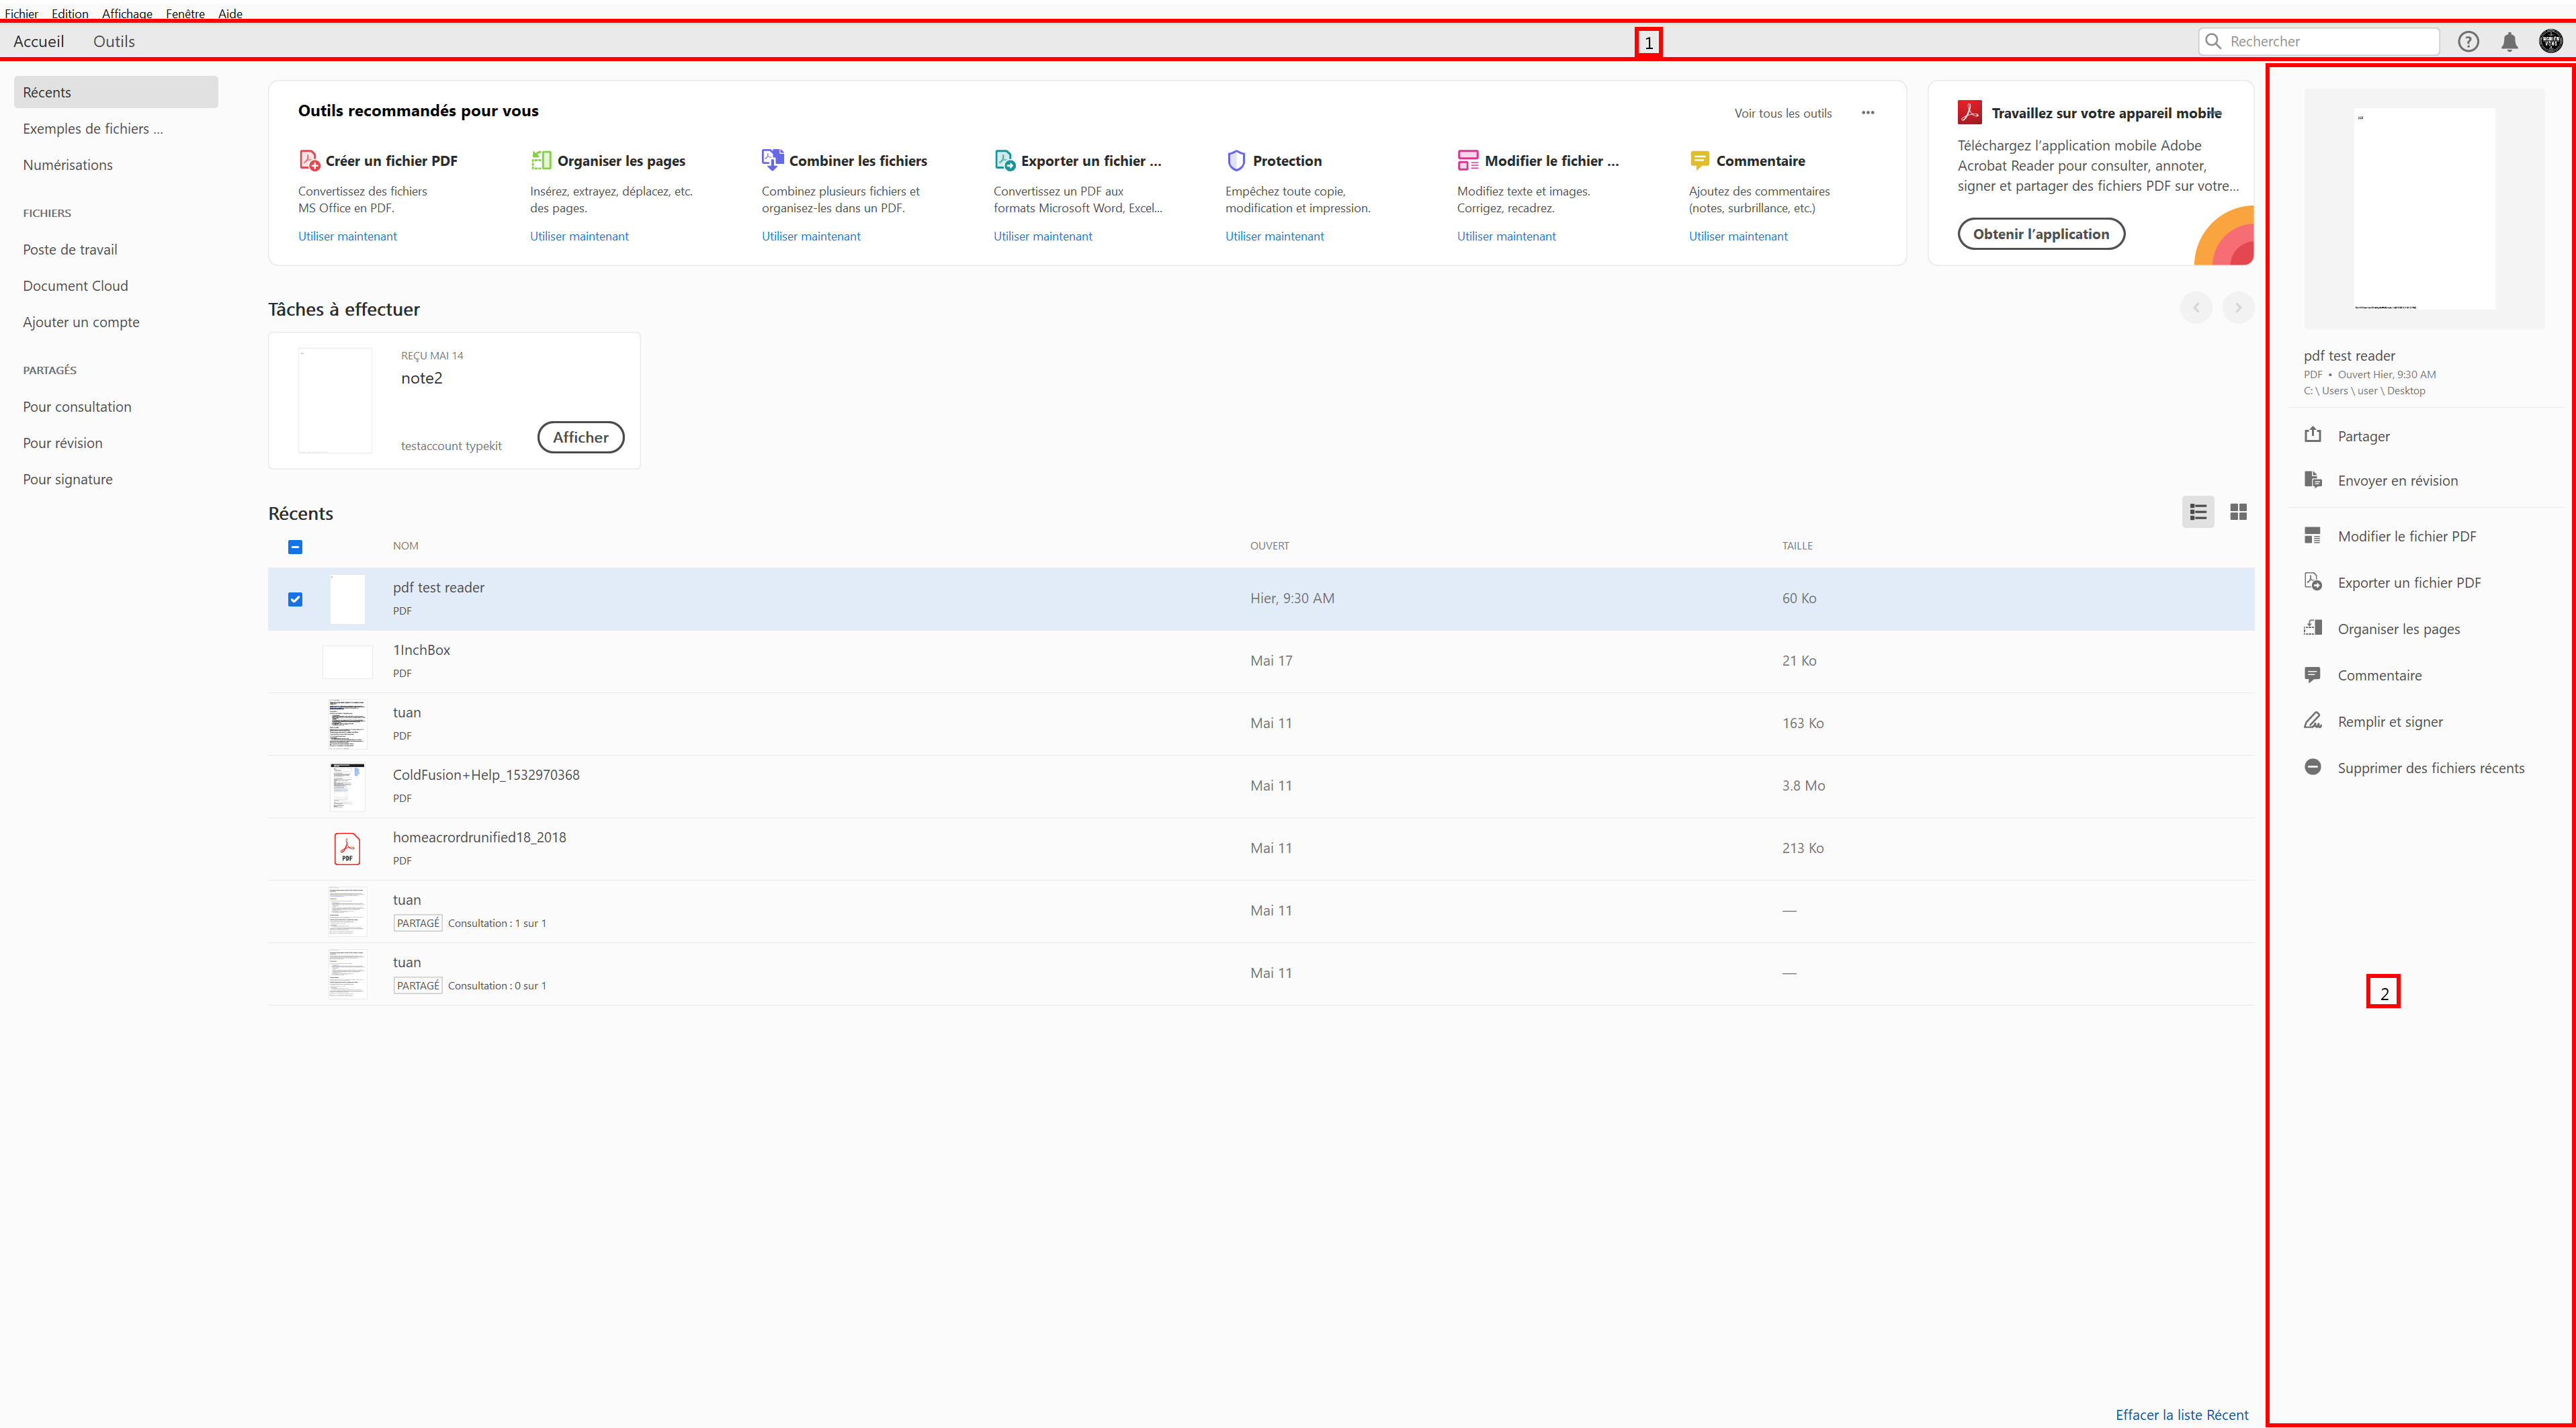The image size is (2576, 1428).
Task: Toggle the select-all checkbox above the file list
Action: [295, 546]
